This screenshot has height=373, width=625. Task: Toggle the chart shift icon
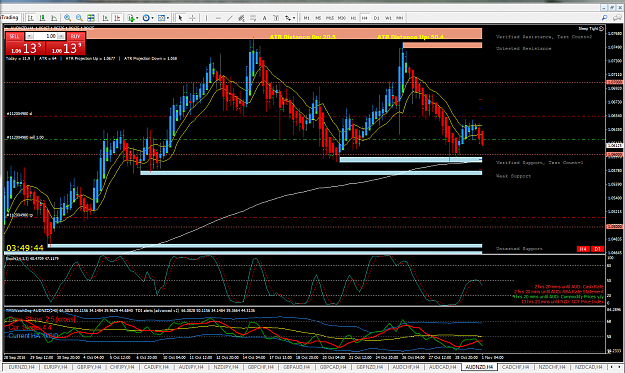point(117,18)
